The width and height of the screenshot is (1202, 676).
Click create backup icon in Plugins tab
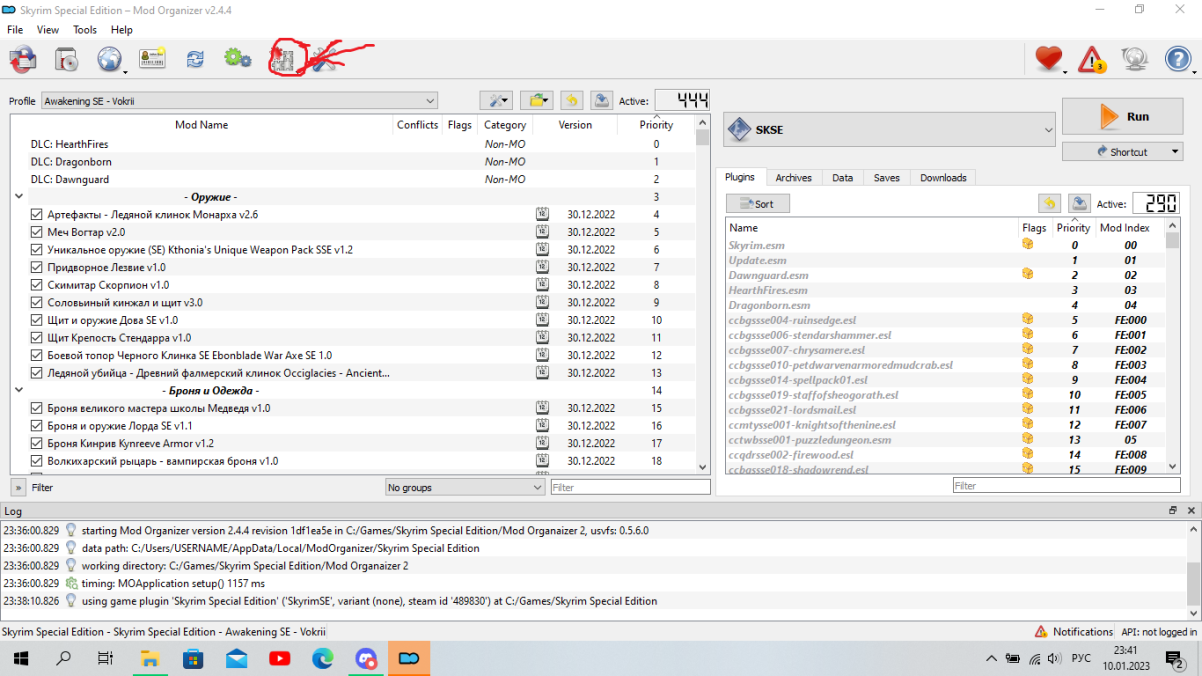click(x=1079, y=203)
